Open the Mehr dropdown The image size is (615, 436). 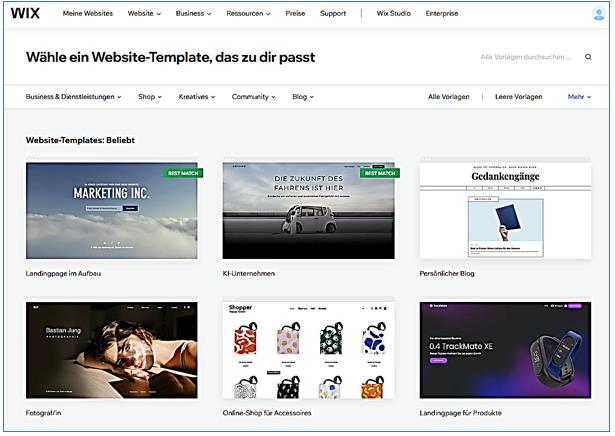click(x=579, y=96)
